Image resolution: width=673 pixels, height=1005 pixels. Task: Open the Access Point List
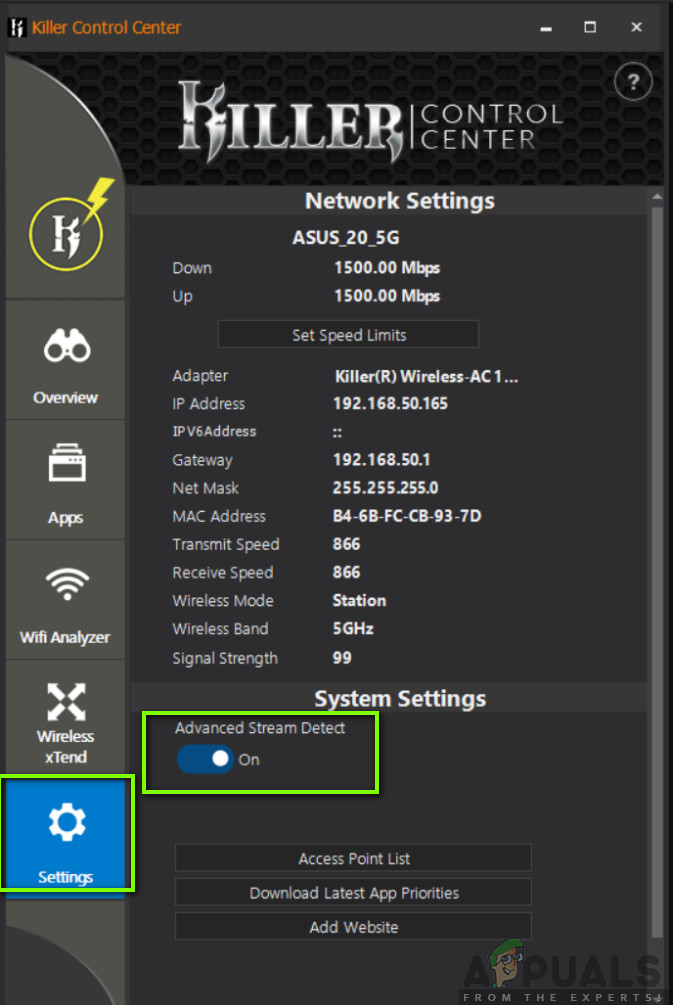click(x=353, y=857)
